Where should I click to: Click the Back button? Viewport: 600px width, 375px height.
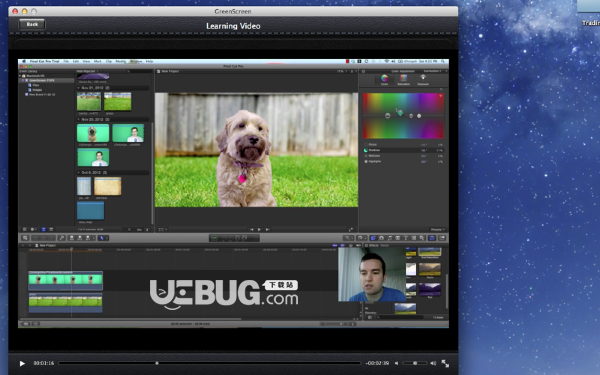pyautogui.click(x=32, y=24)
